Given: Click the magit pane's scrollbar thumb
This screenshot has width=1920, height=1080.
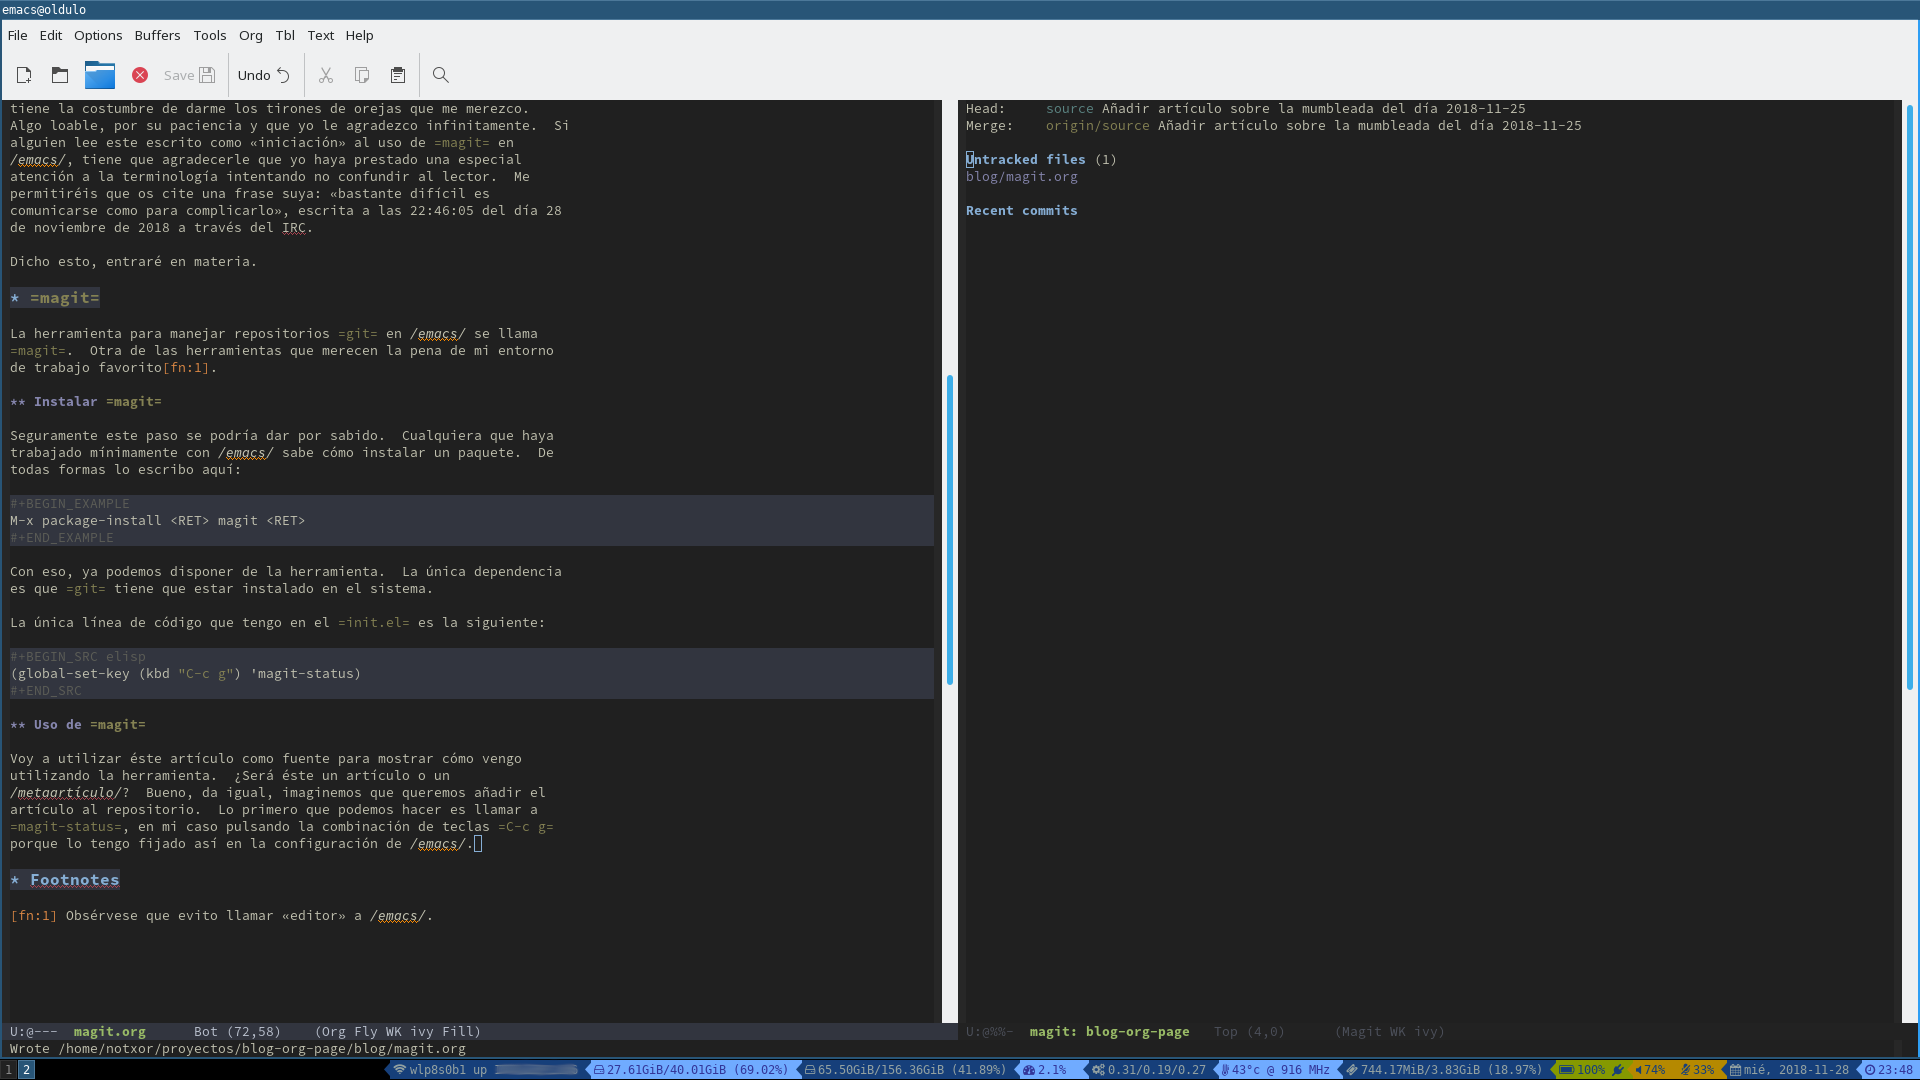Looking at the screenshot, I should point(1910,397).
